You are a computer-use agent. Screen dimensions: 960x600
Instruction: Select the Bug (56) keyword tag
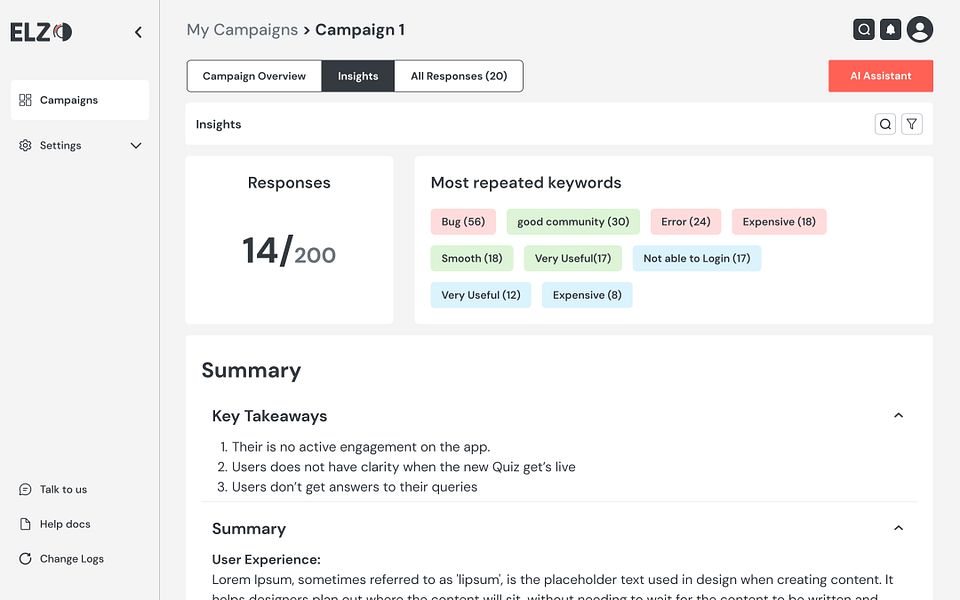pyautogui.click(x=463, y=222)
